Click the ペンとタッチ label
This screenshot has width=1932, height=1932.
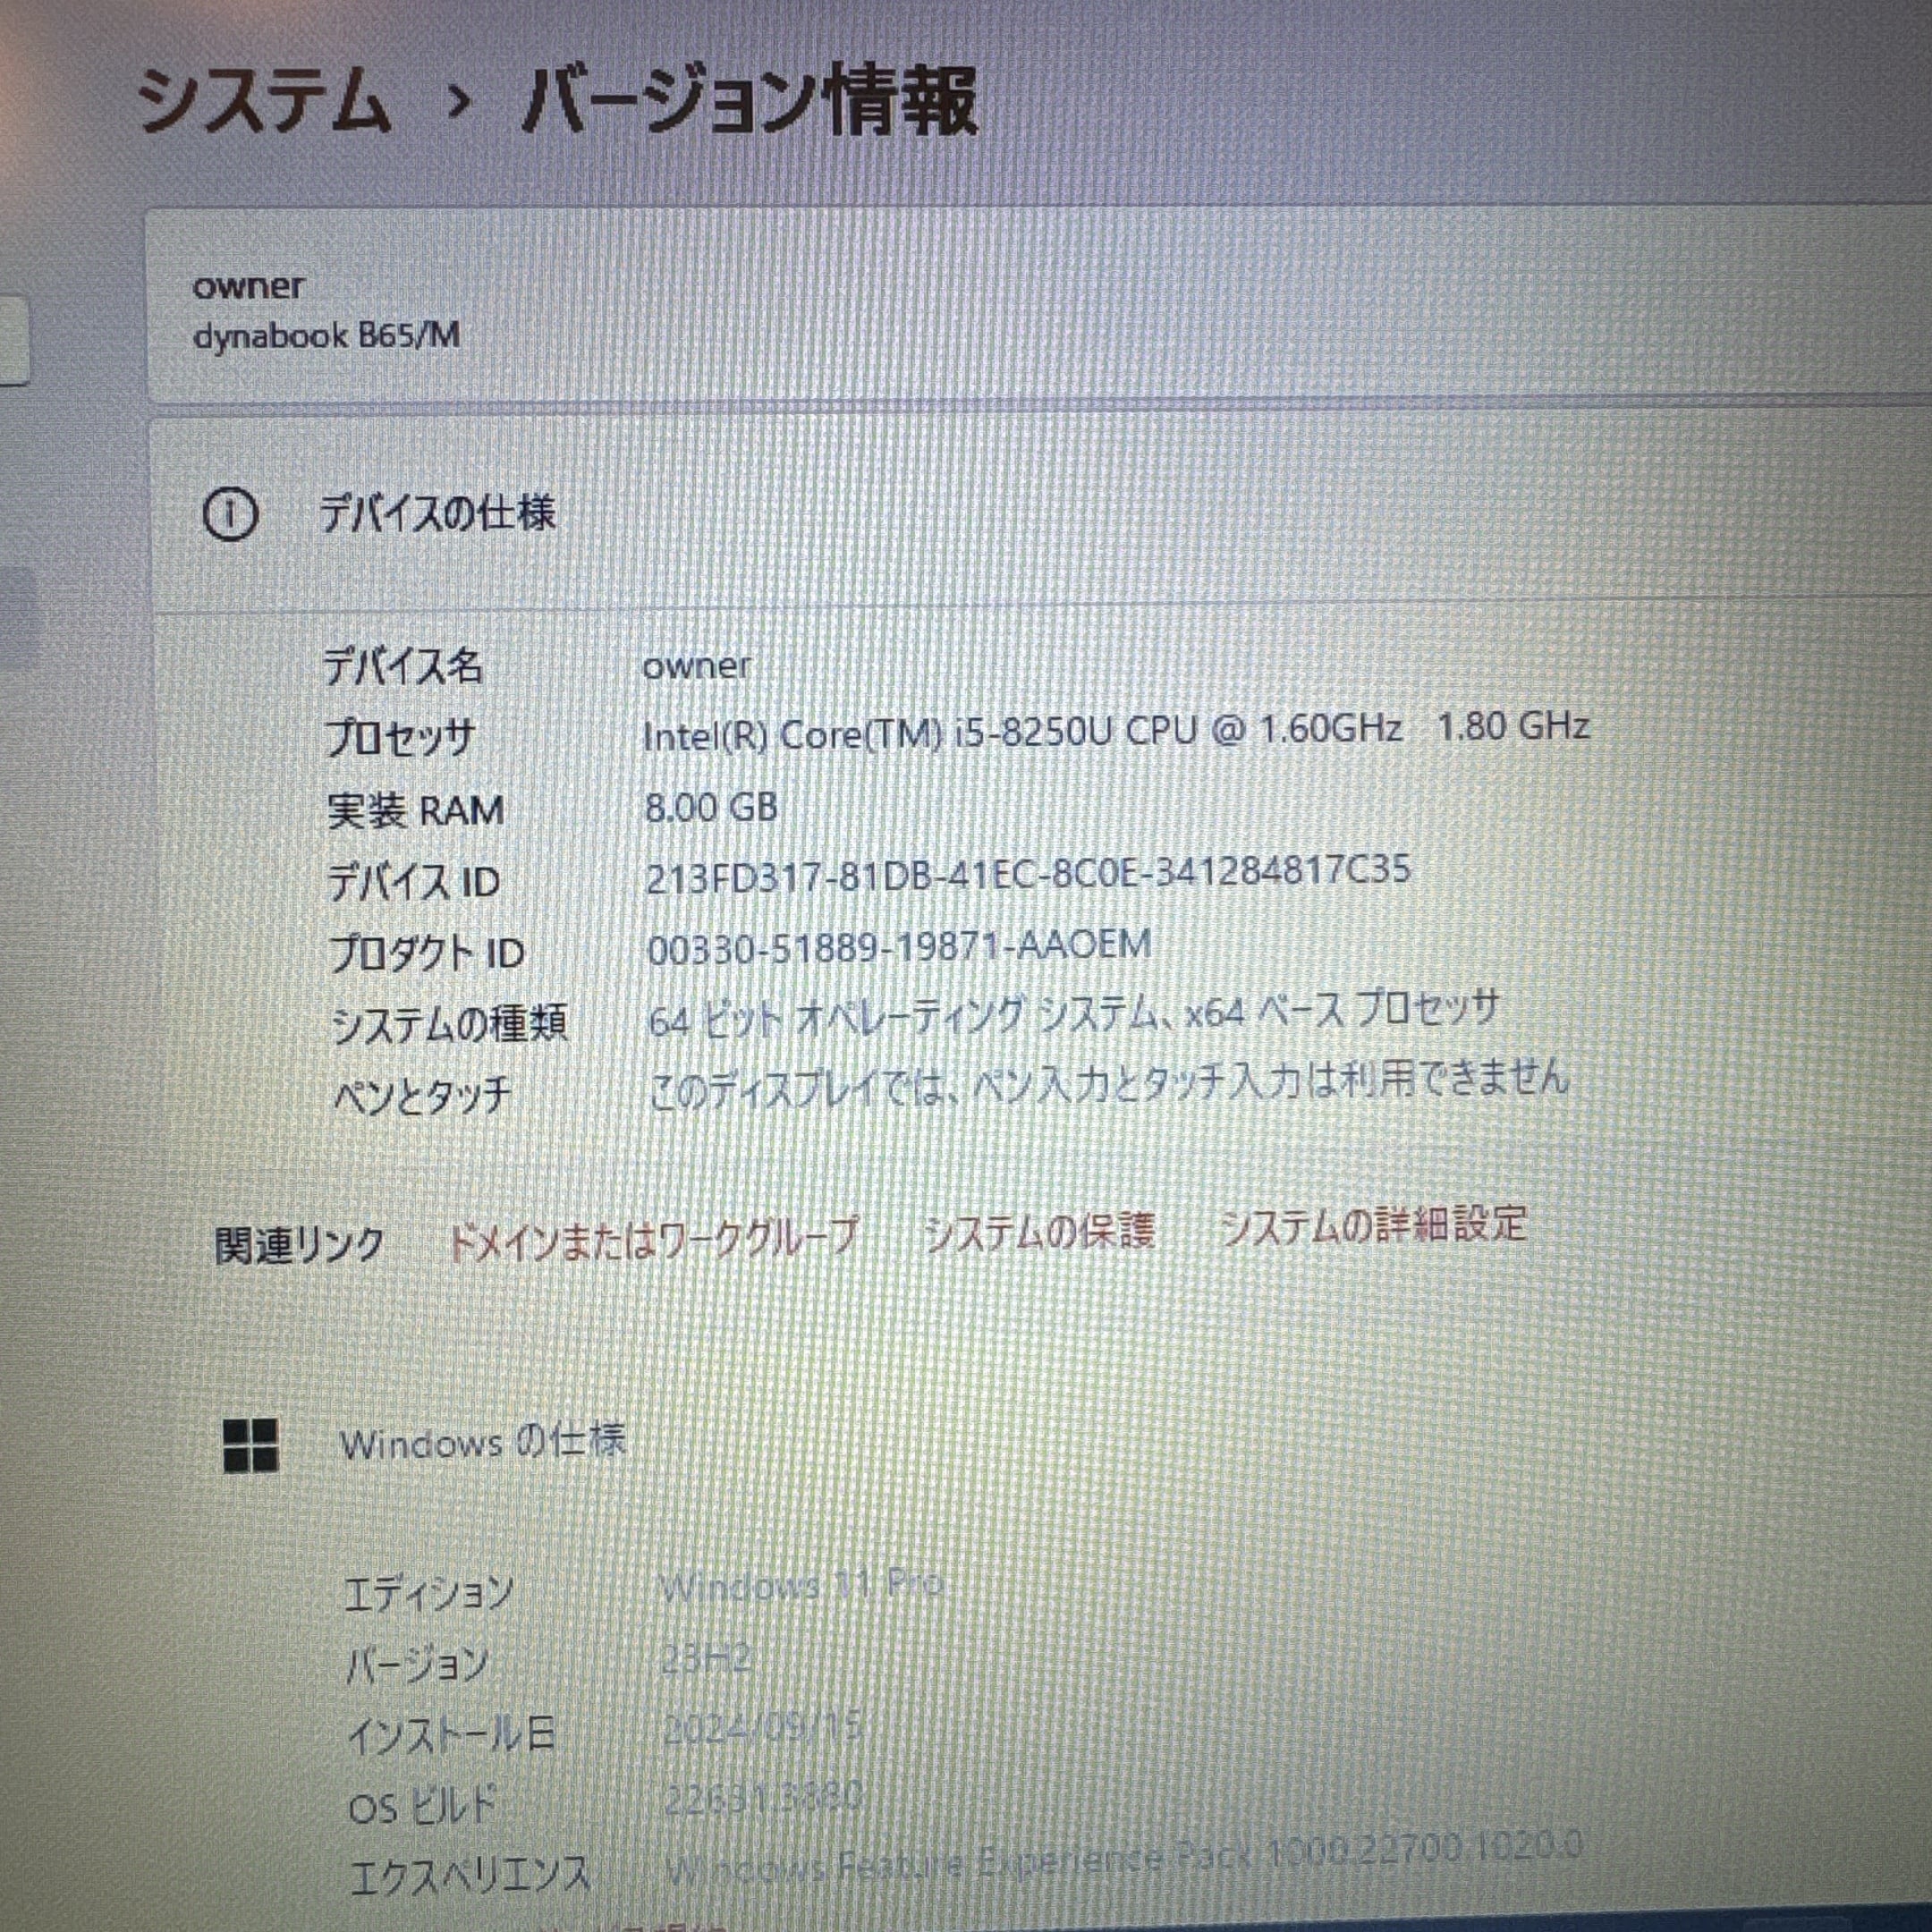click(x=422, y=1097)
